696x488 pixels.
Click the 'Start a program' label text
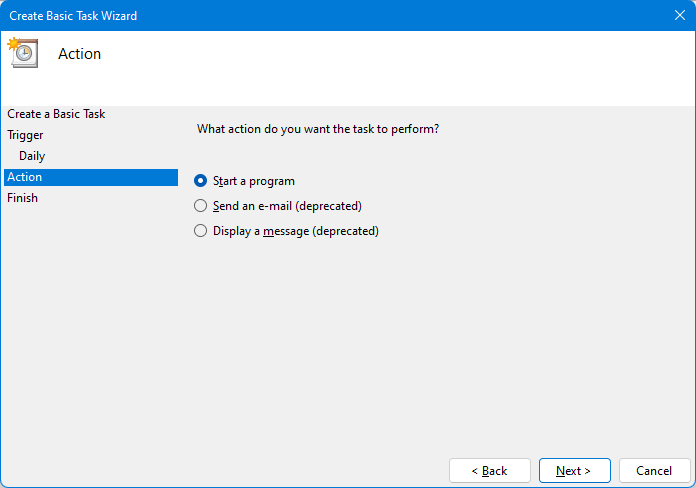pyautogui.click(x=254, y=181)
